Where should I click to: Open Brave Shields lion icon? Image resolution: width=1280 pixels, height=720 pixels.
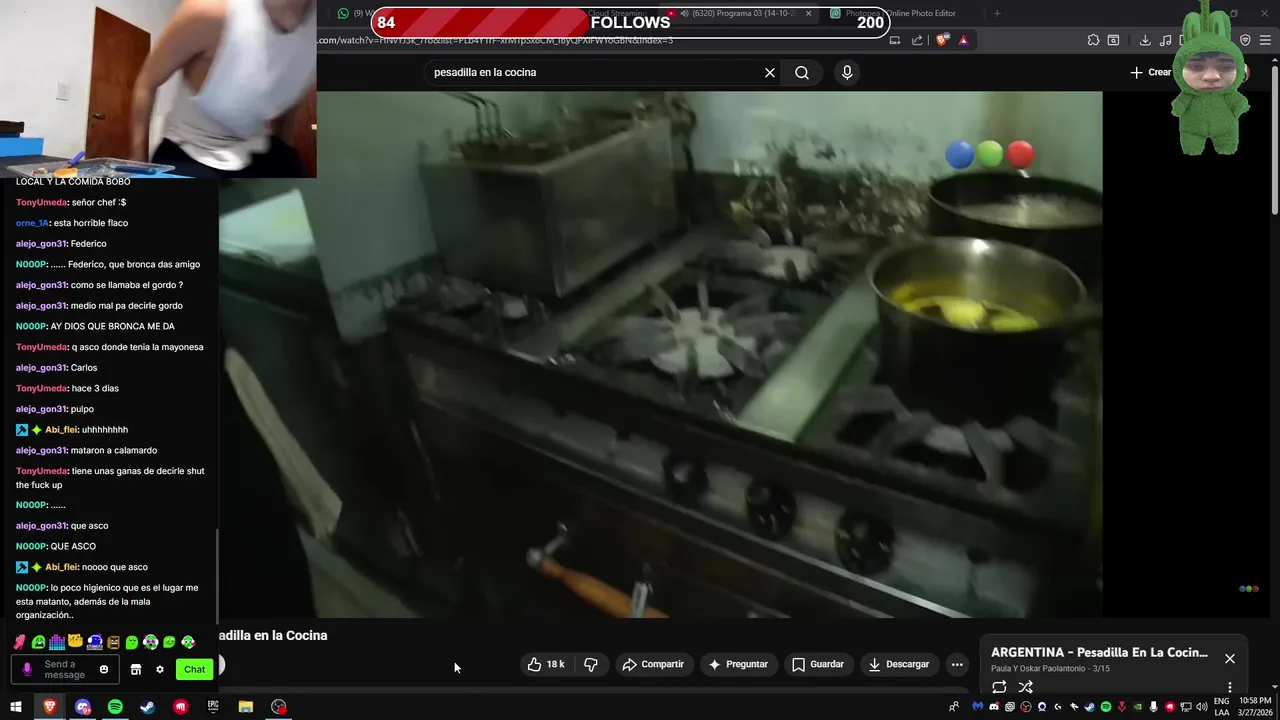[x=942, y=40]
